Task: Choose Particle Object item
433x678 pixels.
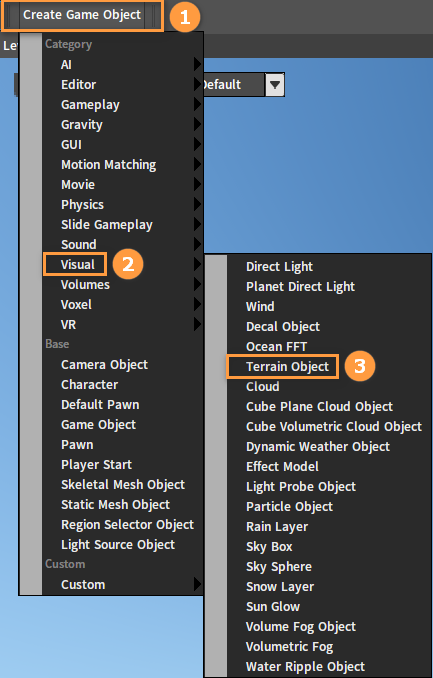Action: pos(289,507)
